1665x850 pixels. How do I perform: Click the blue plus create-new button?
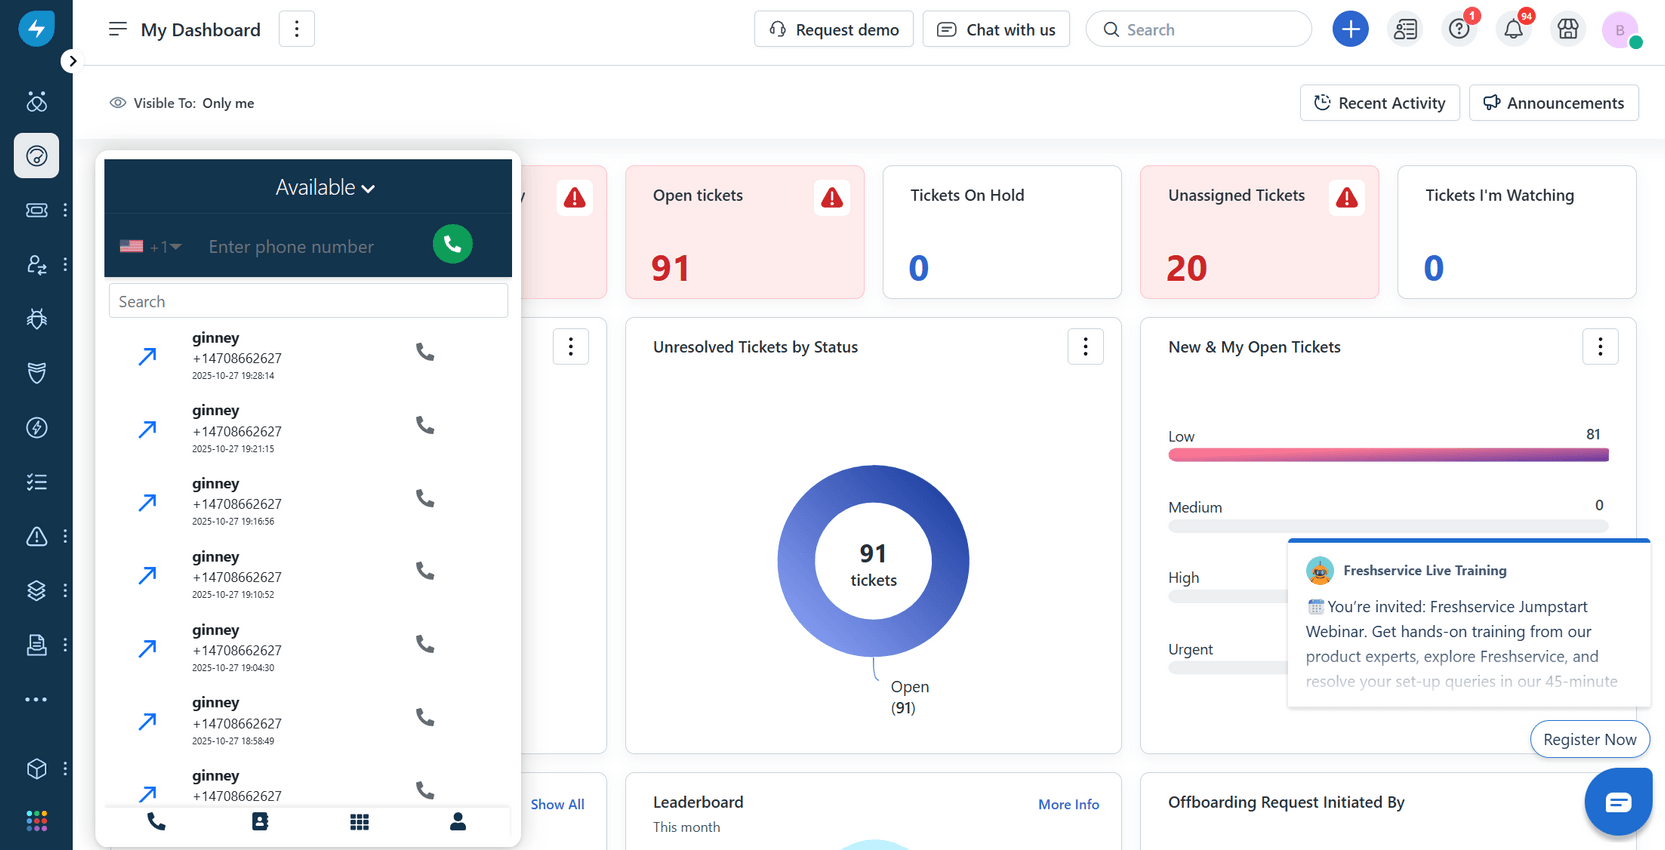coord(1351,29)
